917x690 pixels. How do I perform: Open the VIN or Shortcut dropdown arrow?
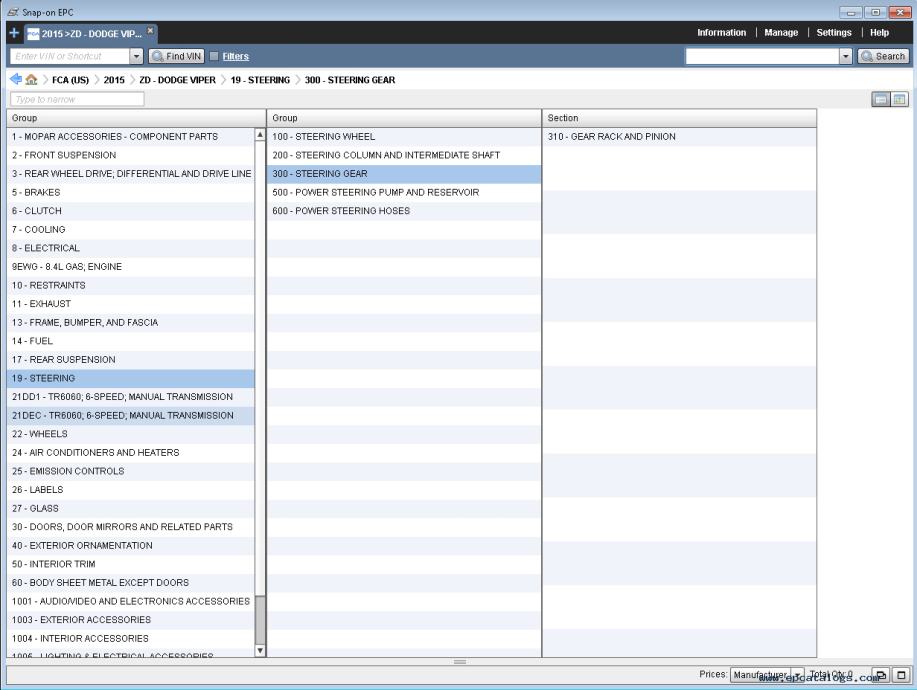click(x=137, y=57)
